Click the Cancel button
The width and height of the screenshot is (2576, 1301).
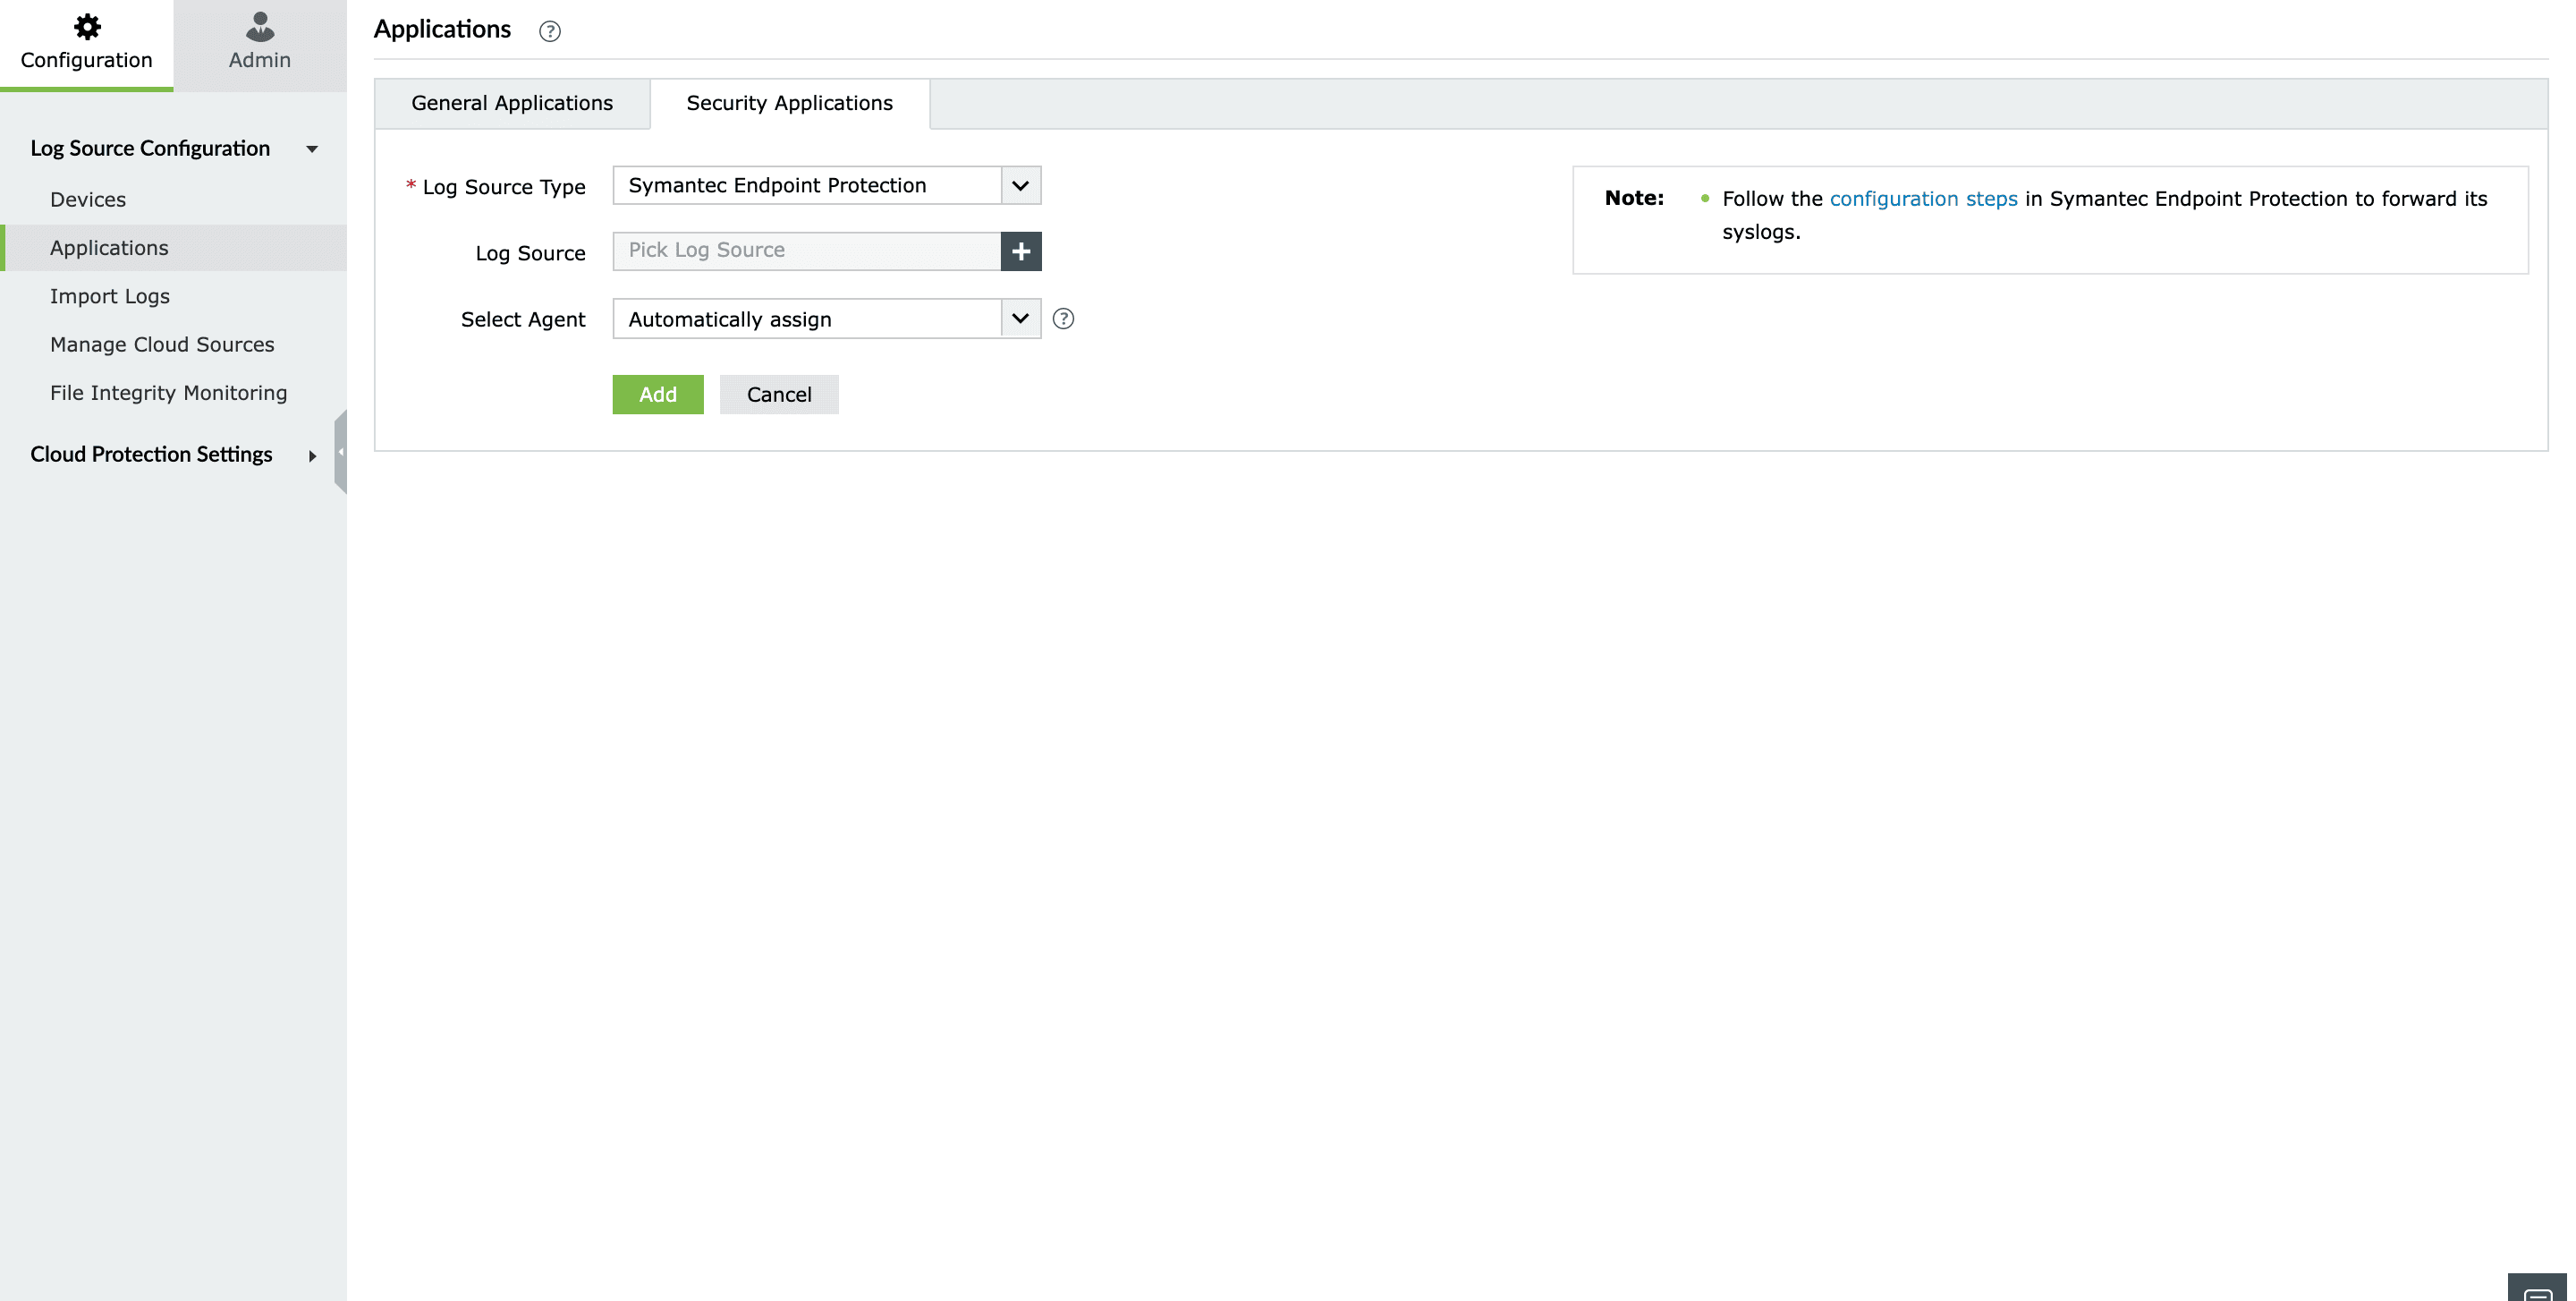pos(778,394)
